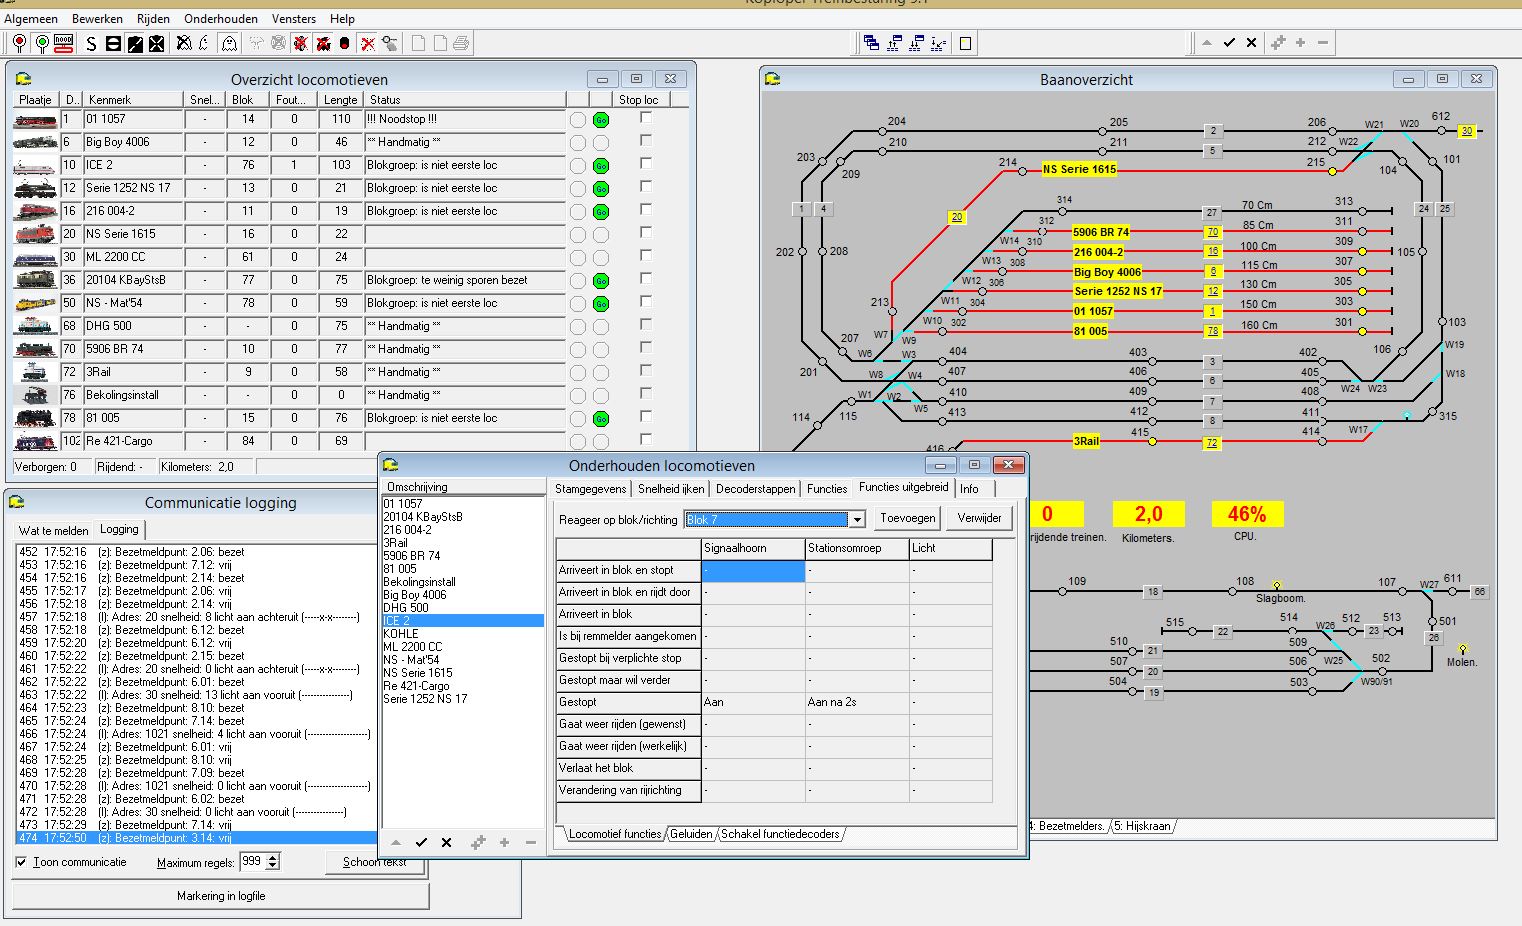Switch to the Decoderstappen tab

756,489
